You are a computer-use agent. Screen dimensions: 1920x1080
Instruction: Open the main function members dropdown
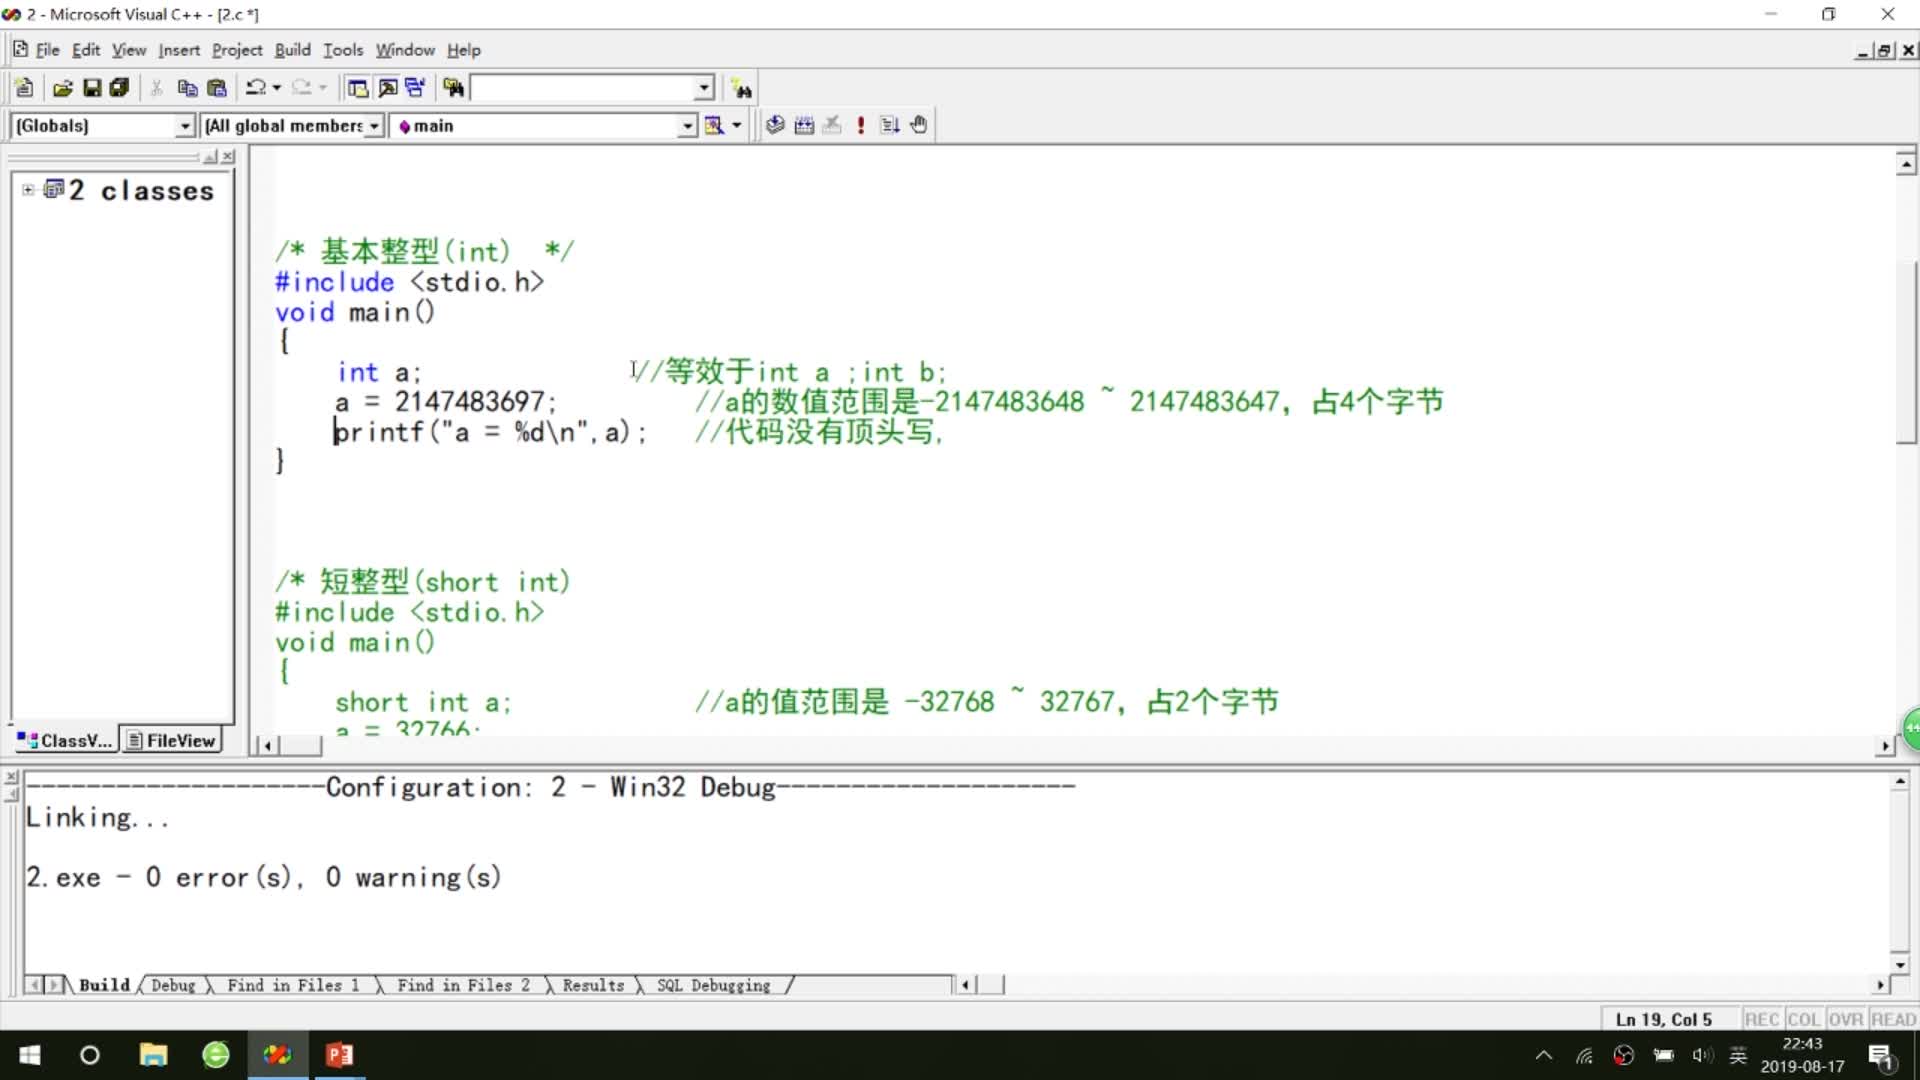point(687,126)
